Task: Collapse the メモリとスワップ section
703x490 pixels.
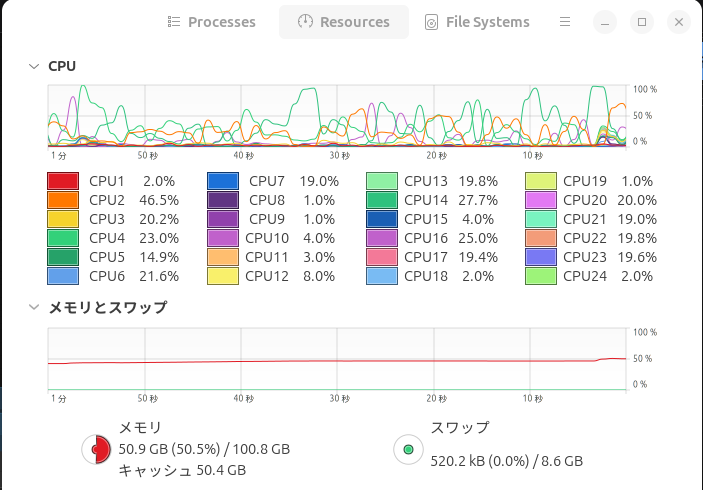Action: pos(34,308)
